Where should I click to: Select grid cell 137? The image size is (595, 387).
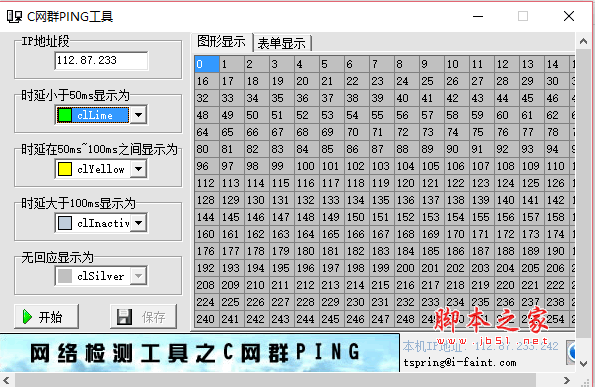click(432, 200)
